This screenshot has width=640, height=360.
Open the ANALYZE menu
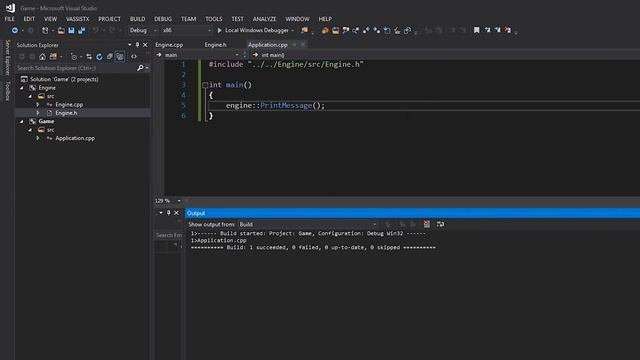click(x=264, y=19)
